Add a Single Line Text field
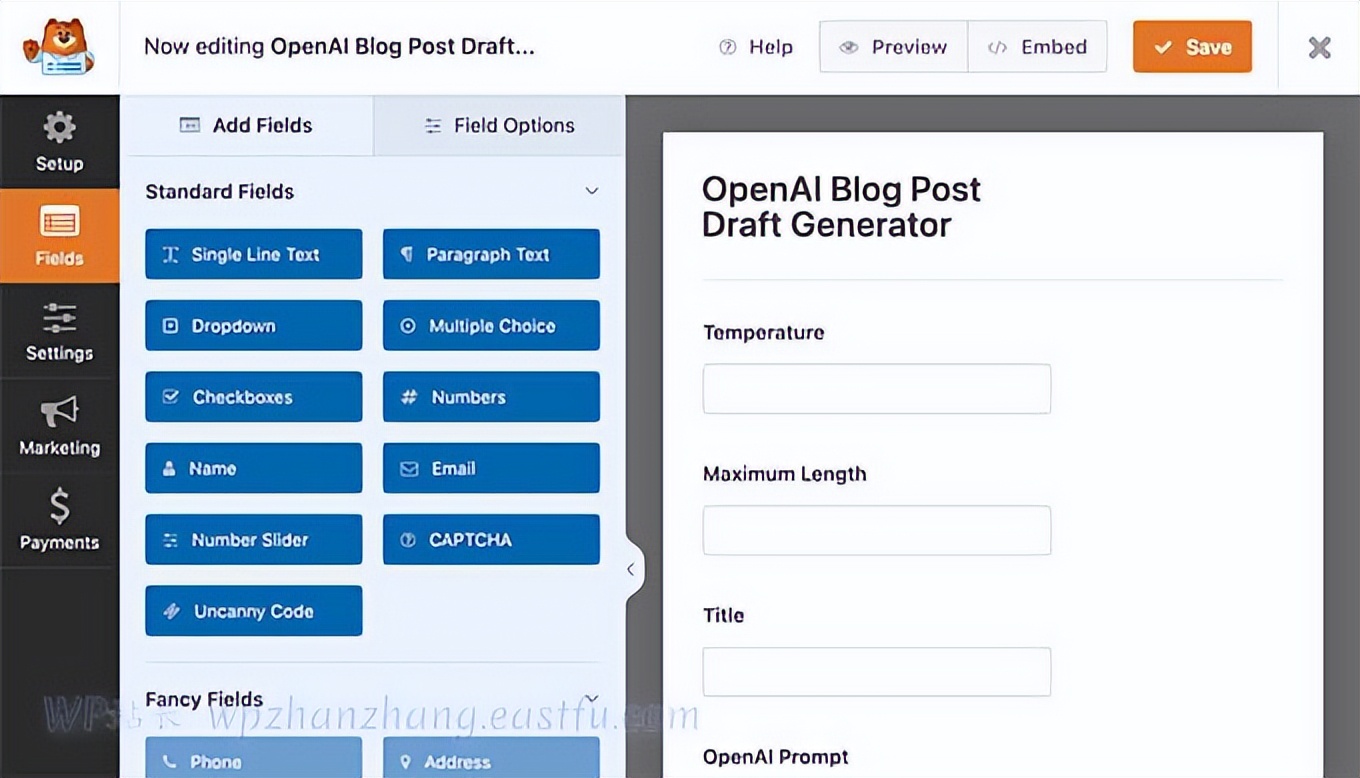This screenshot has width=1360, height=778. click(x=254, y=254)
